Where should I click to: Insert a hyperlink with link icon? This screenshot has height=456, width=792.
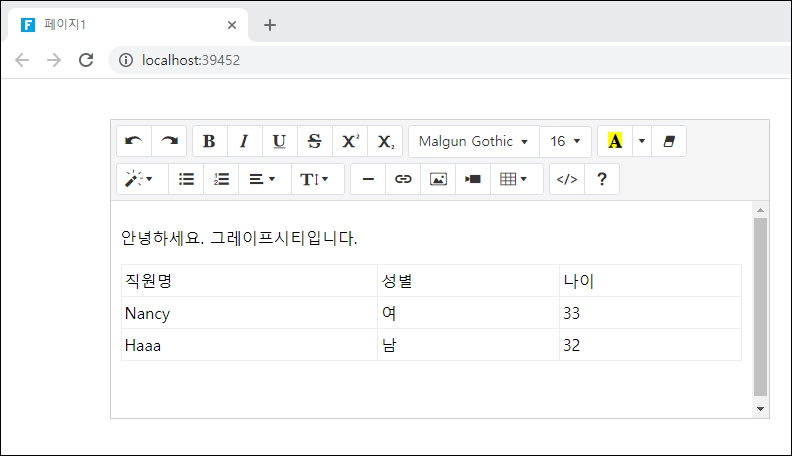click(403, 179)
